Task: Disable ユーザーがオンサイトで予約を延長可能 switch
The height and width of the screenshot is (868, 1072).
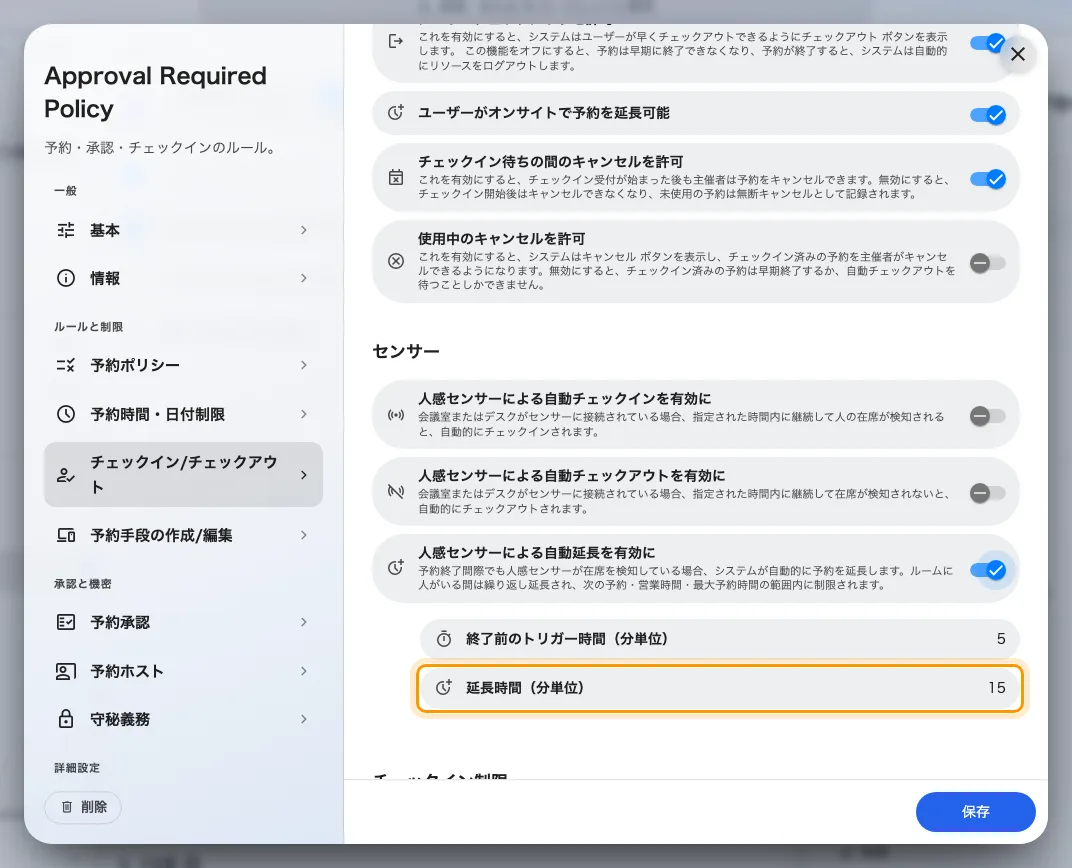Action: (988, 115)
